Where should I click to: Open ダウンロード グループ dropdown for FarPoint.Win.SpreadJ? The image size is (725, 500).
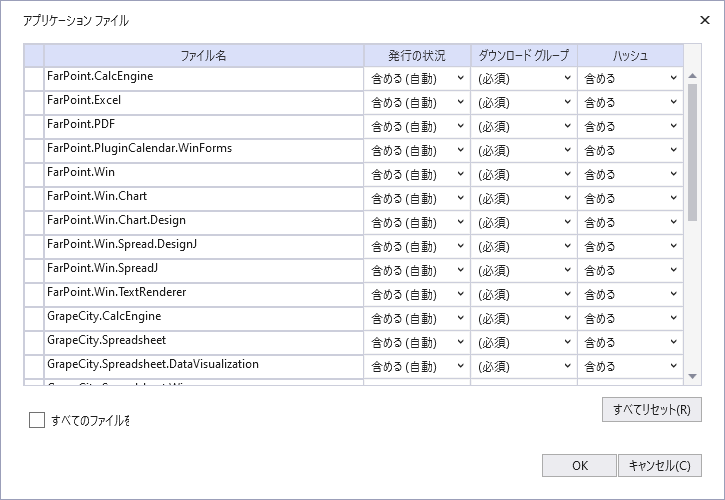[523, 270]
